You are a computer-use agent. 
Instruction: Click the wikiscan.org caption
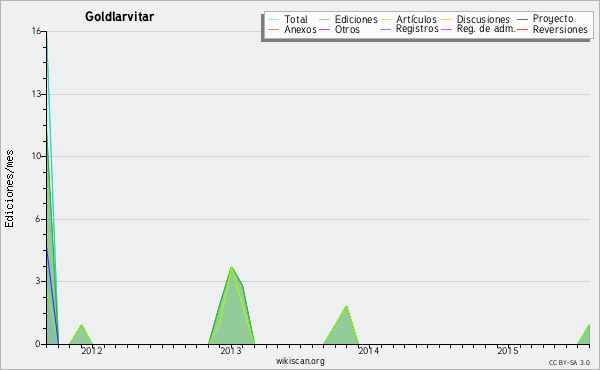coord(300,361)
